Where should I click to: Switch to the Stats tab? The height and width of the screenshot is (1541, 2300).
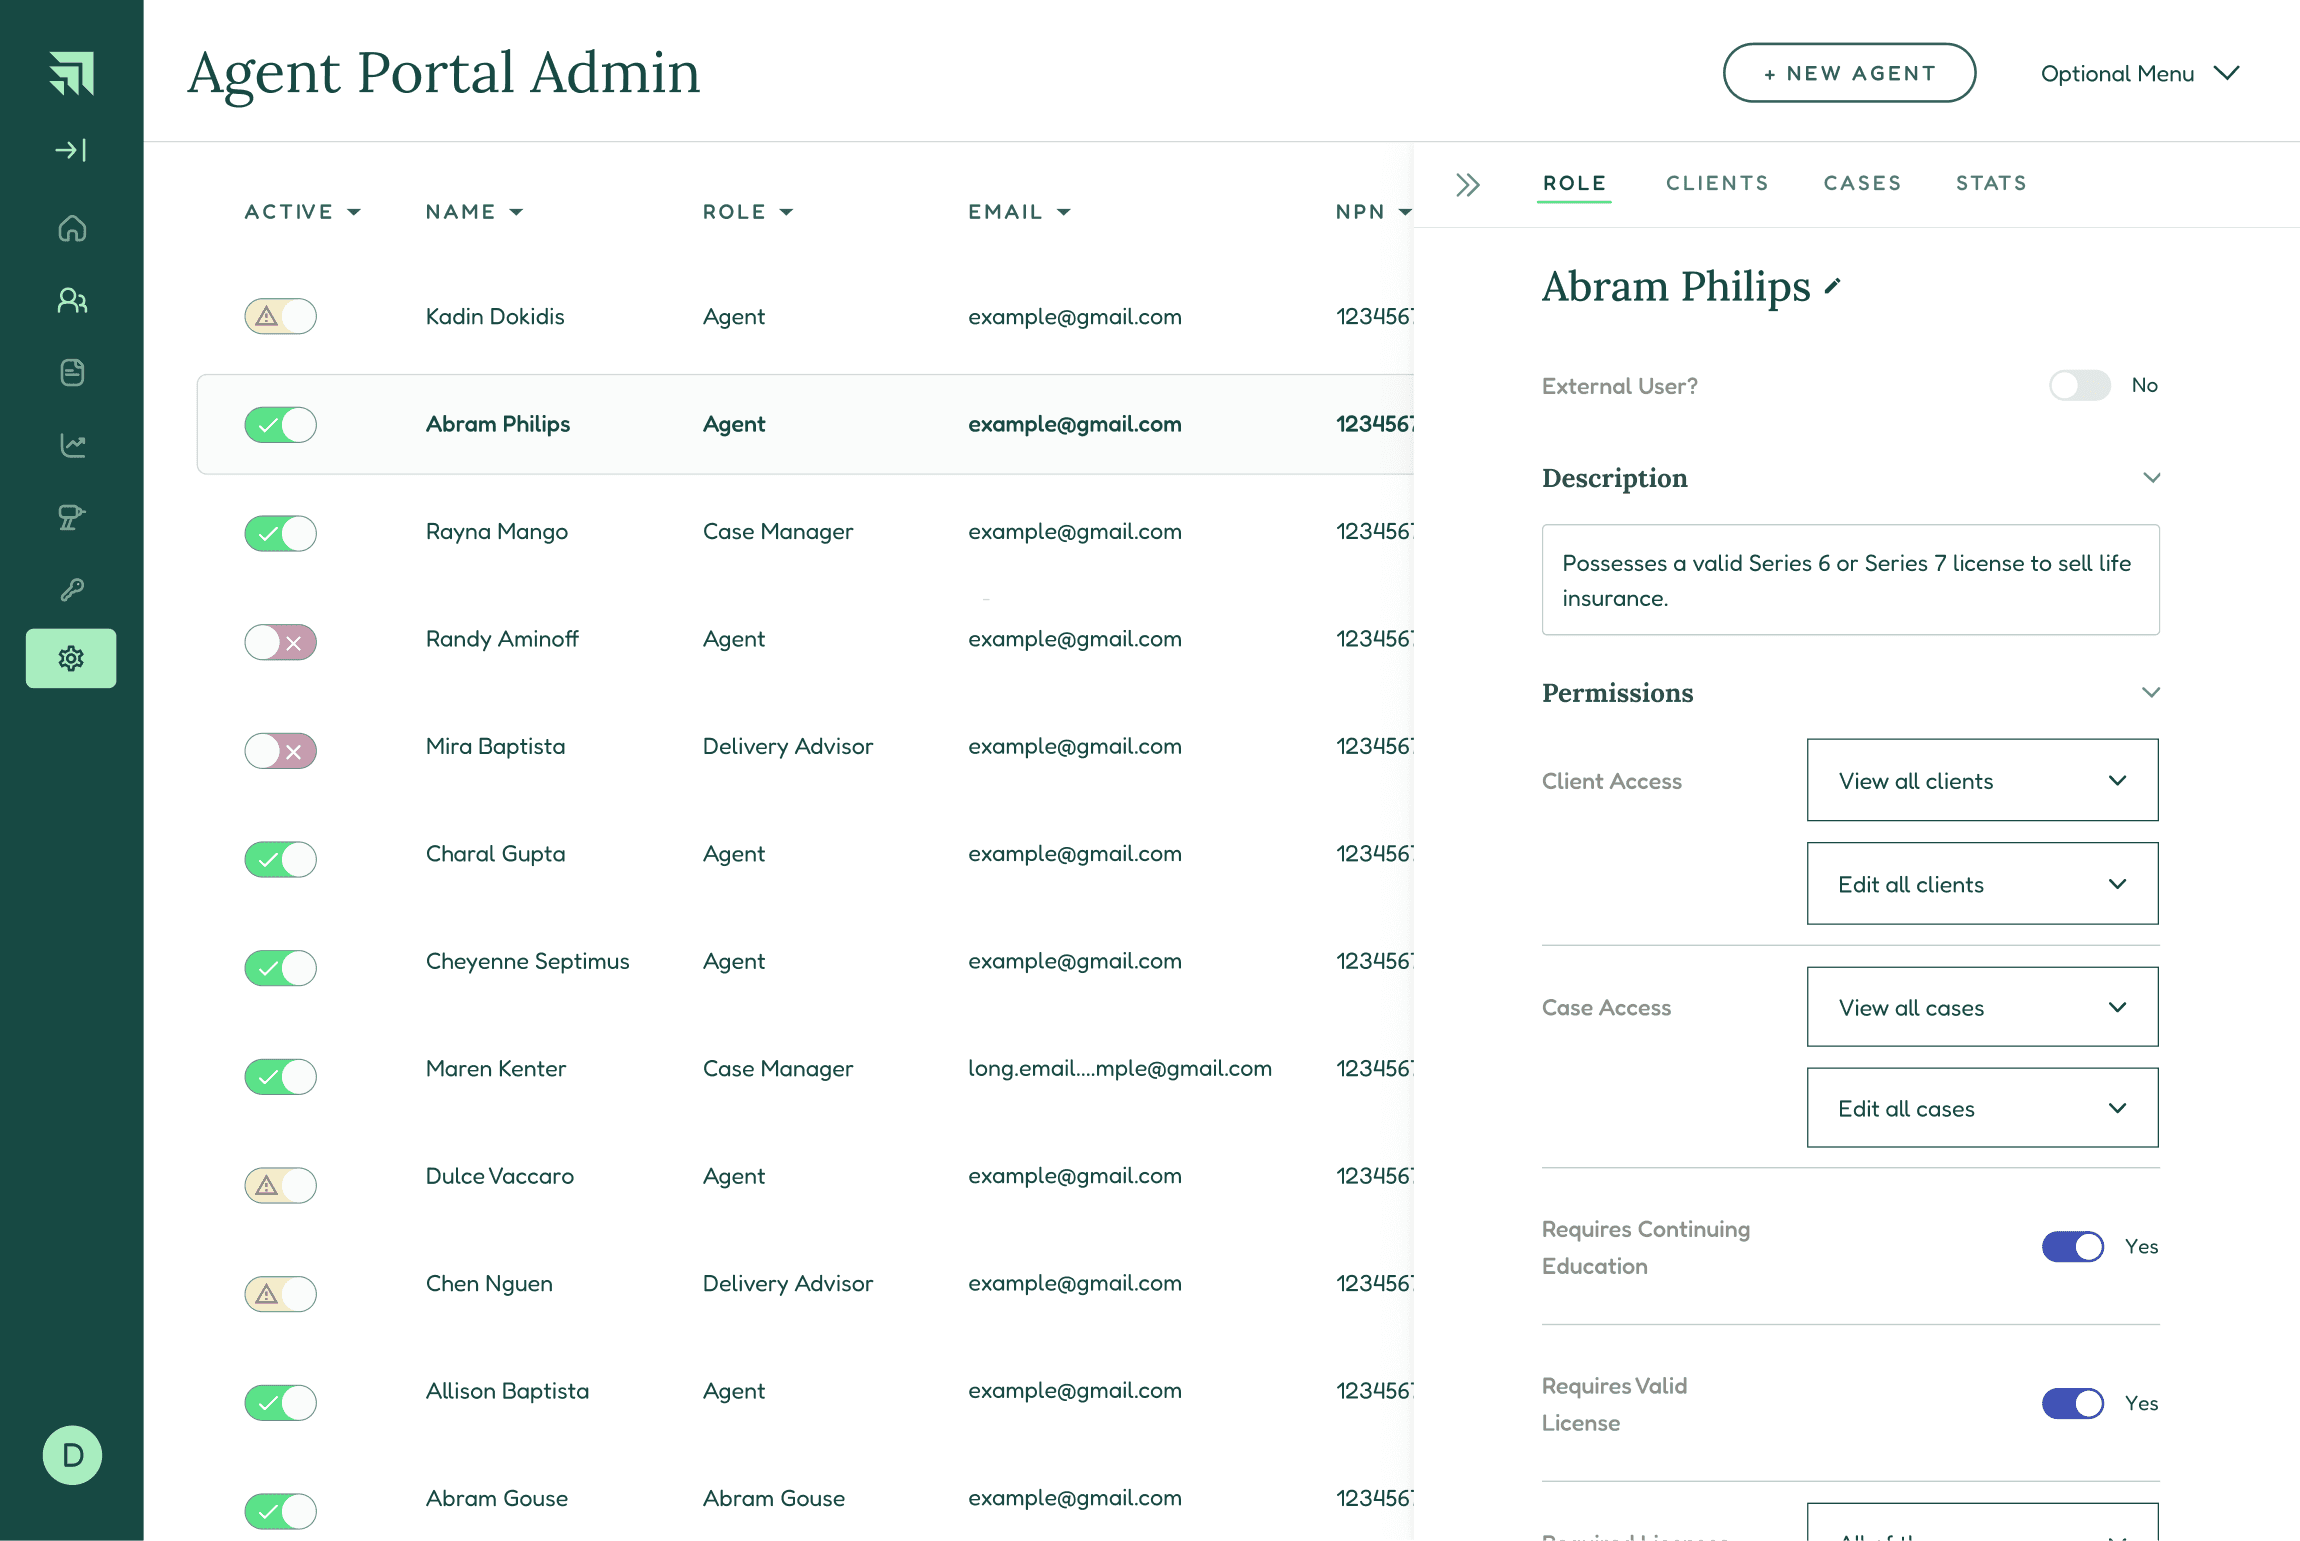[1991, 183]
